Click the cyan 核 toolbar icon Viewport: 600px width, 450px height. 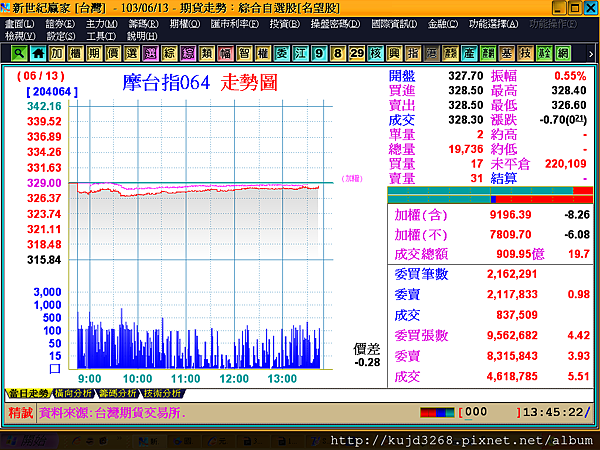[375, 54]
